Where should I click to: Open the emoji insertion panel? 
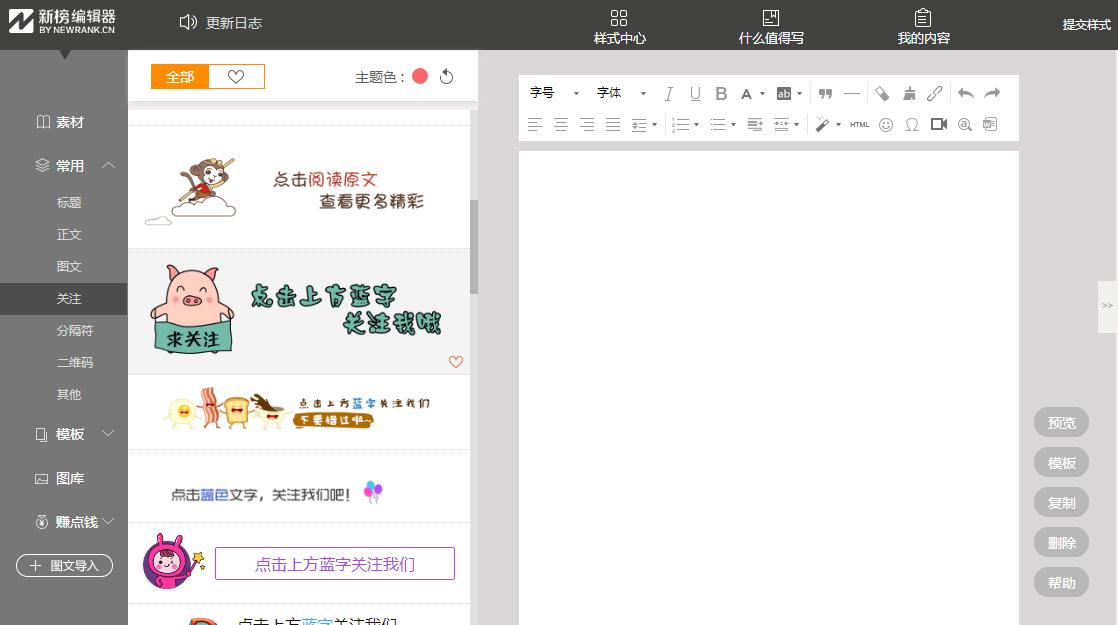tap(886, 124)
